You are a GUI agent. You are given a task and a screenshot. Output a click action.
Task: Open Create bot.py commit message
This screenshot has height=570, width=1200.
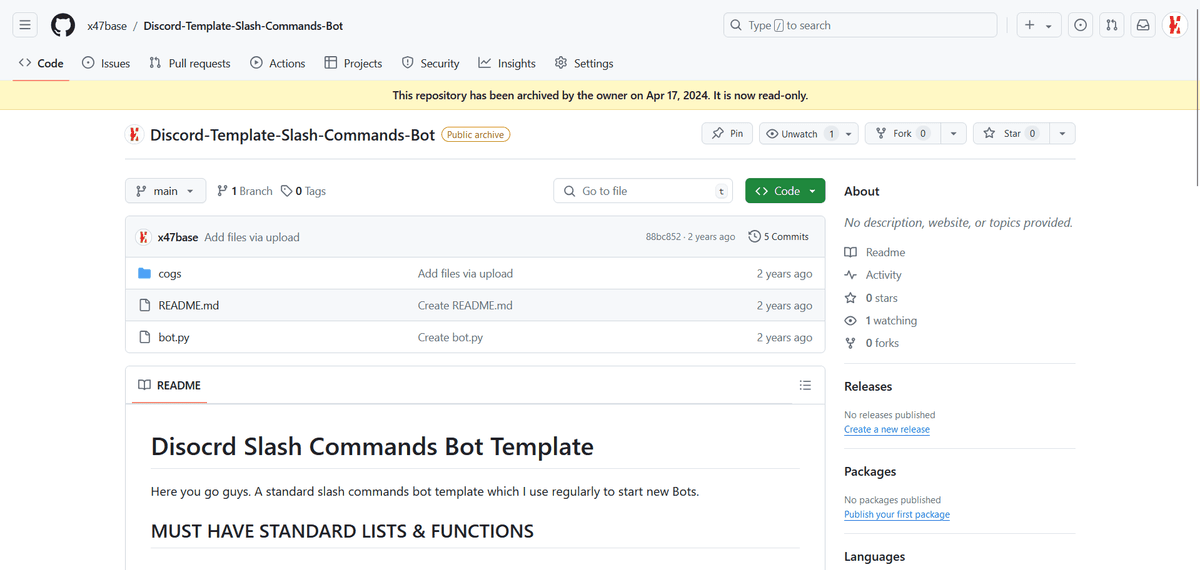[x=450, y=337]
